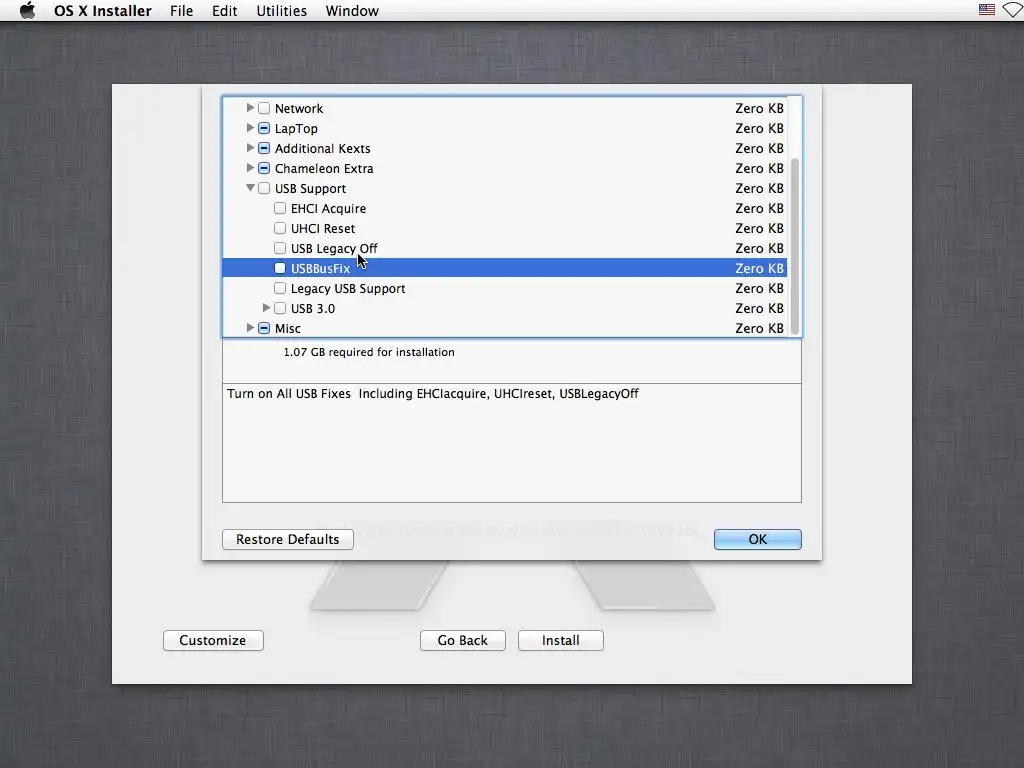Select the EHCI Acquire row label
The image size is (1024, 768).
(328, 208)
